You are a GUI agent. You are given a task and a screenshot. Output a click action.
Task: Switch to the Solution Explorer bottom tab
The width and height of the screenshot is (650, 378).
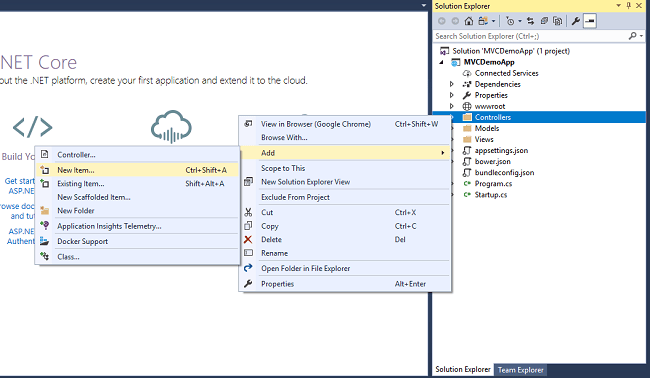[463, 369]
